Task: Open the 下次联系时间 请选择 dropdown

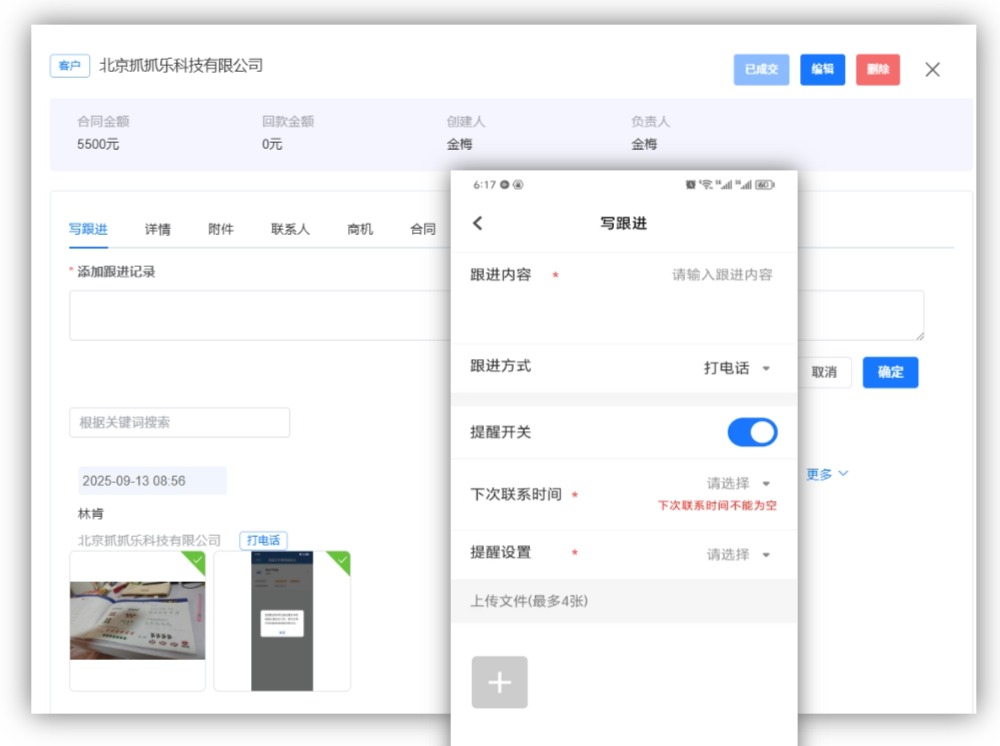Action: click(x=739, y=484)
